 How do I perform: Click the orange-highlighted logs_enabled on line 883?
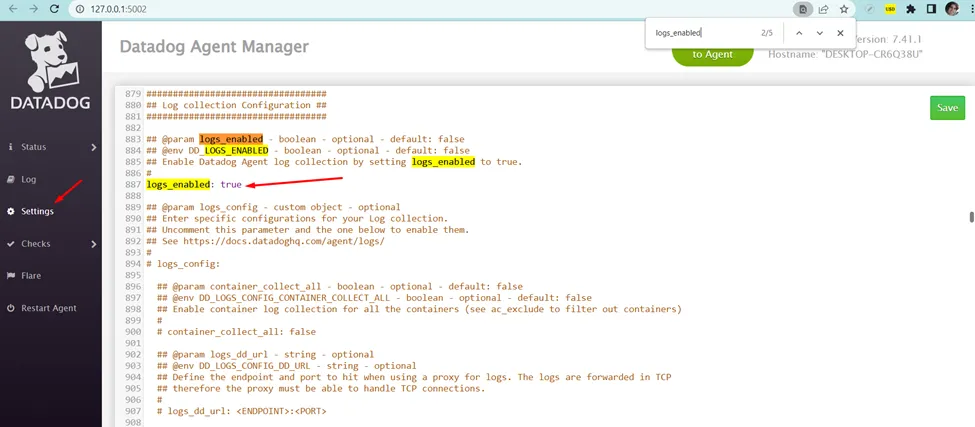pos(231,139)
